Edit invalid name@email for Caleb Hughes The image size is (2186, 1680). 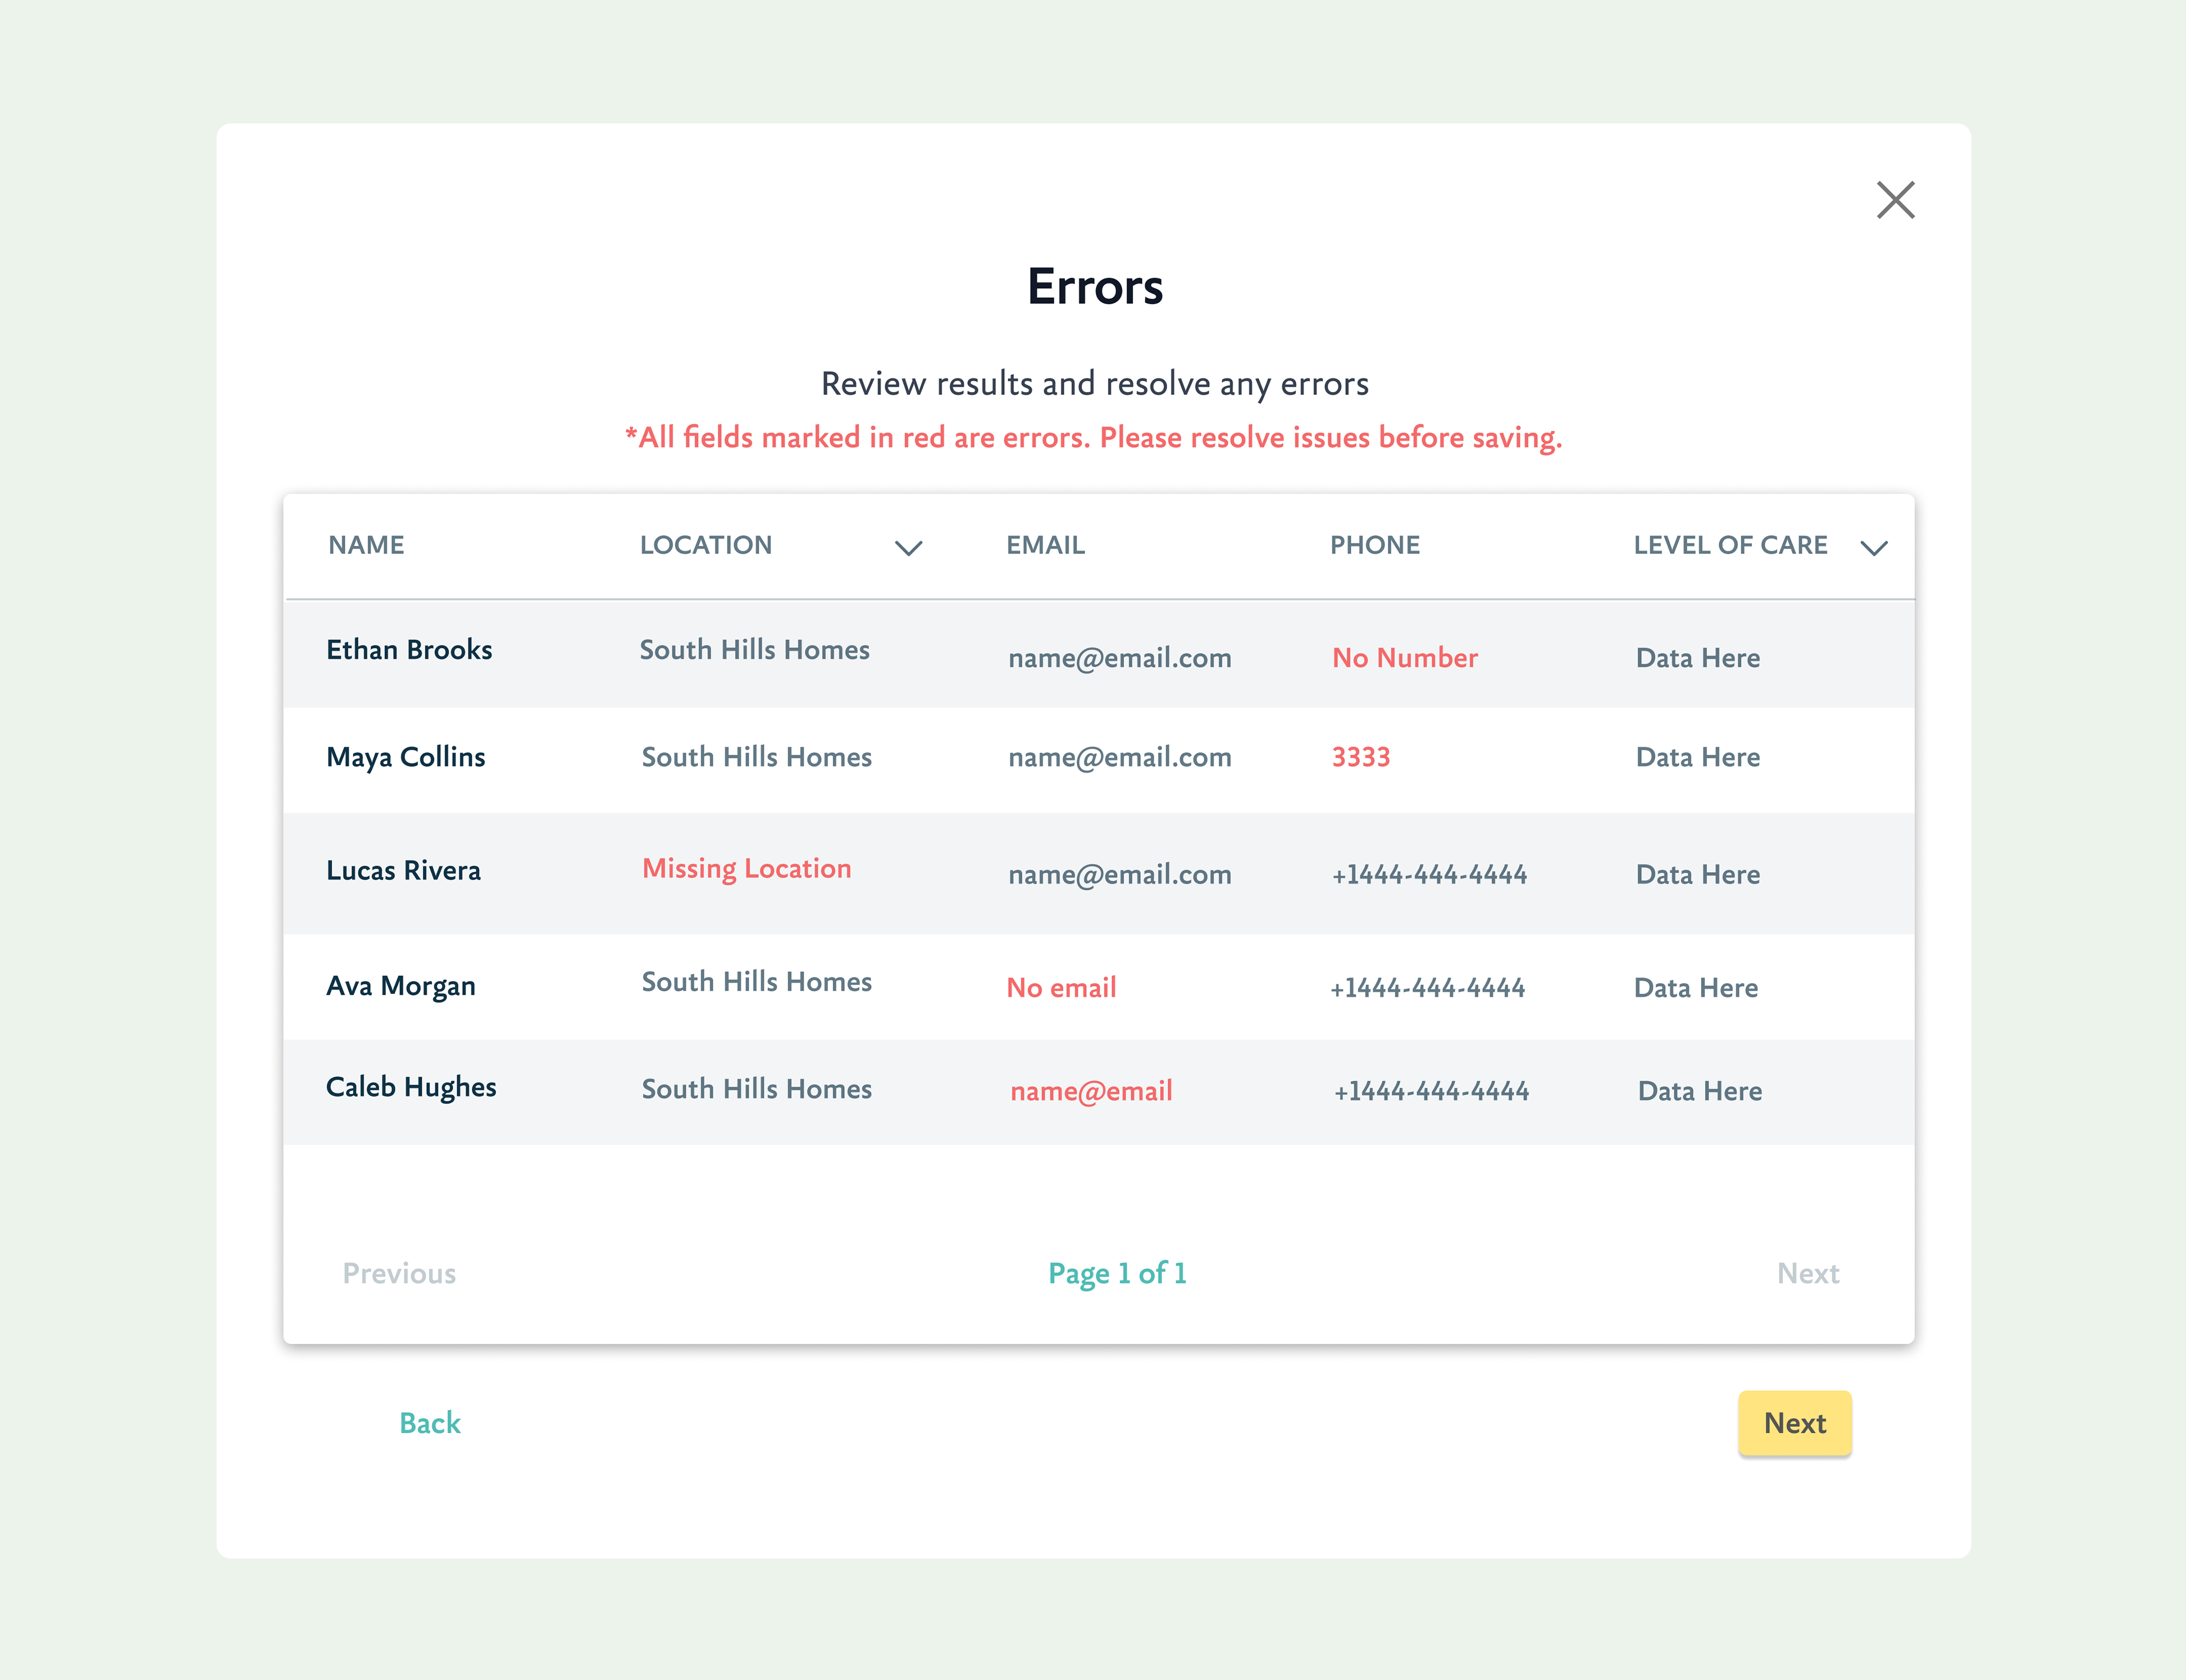click(x=1091, y=1091)
